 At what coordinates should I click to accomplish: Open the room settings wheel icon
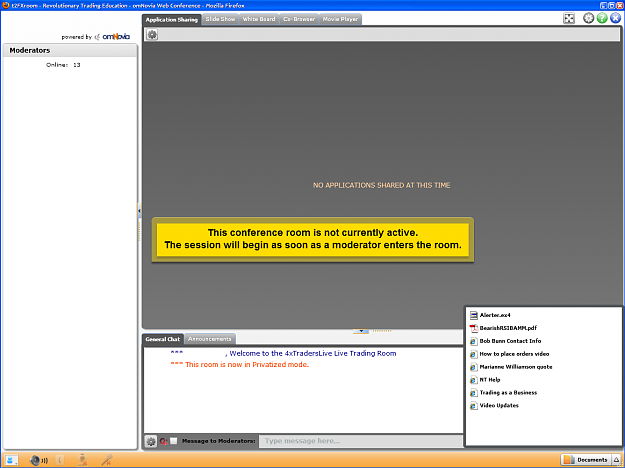coord(588,18)
